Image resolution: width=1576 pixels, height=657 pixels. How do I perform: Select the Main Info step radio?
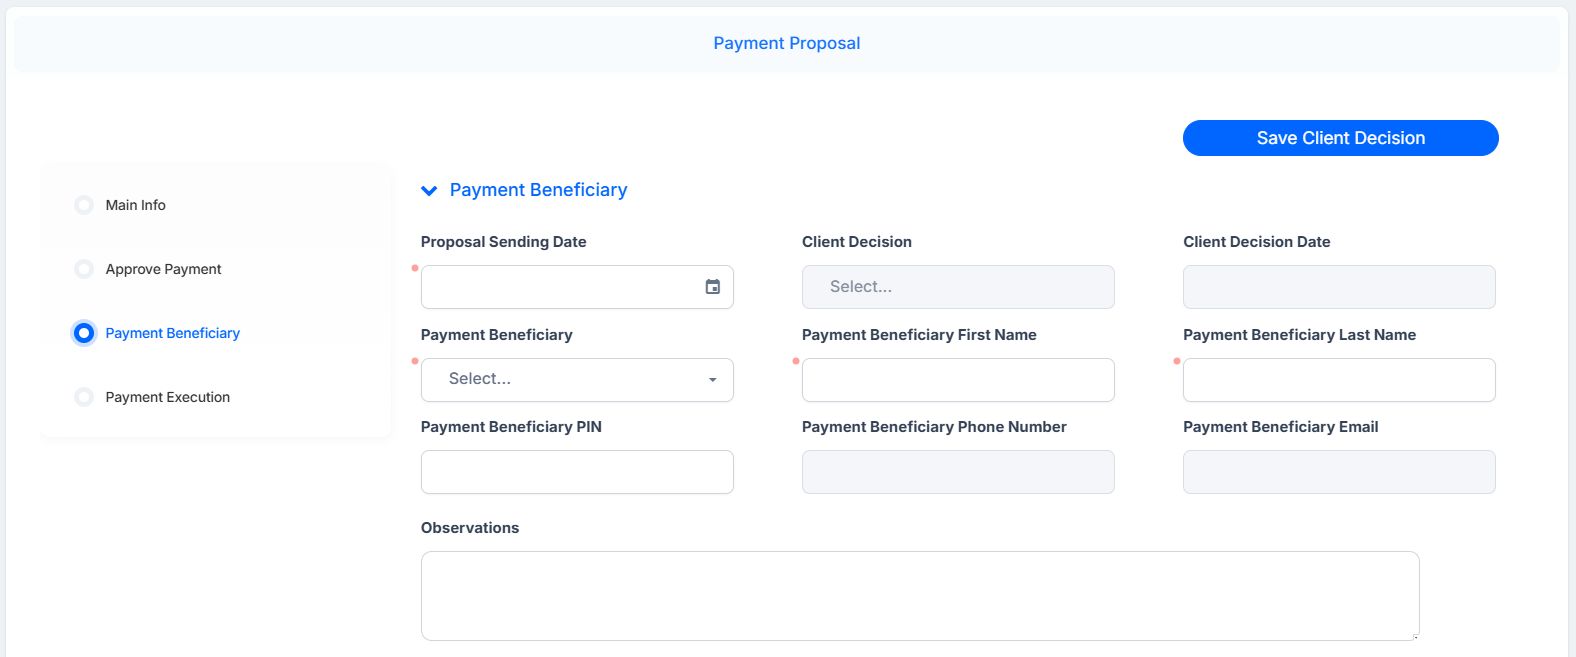[x=84, y=205]
